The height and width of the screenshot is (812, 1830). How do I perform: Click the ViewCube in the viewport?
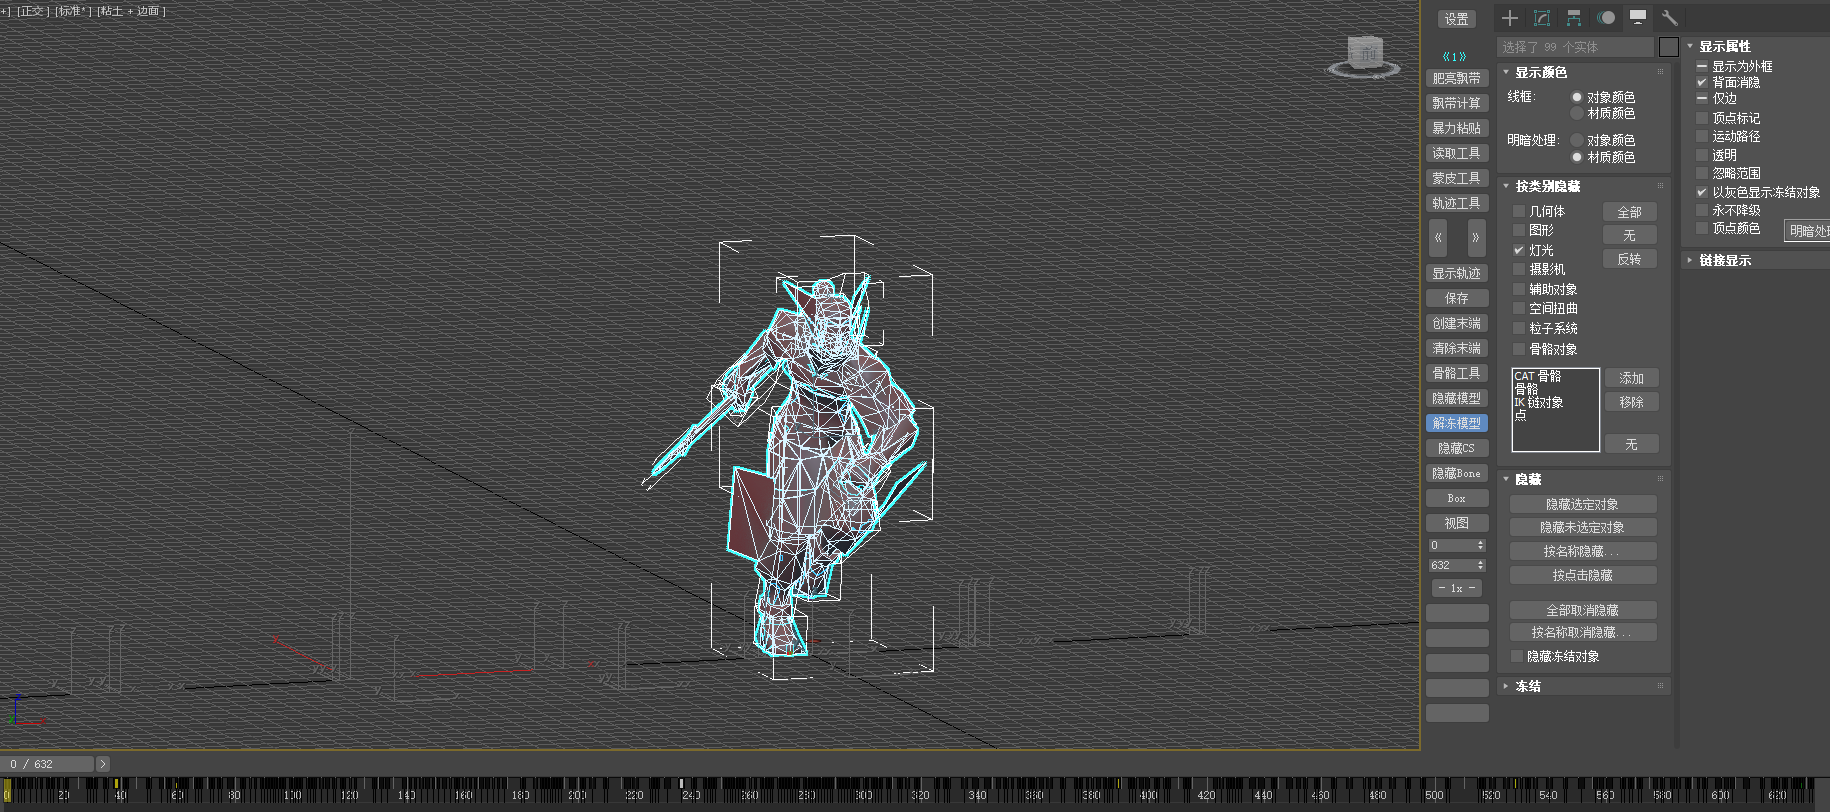[x=1364, y=55]
